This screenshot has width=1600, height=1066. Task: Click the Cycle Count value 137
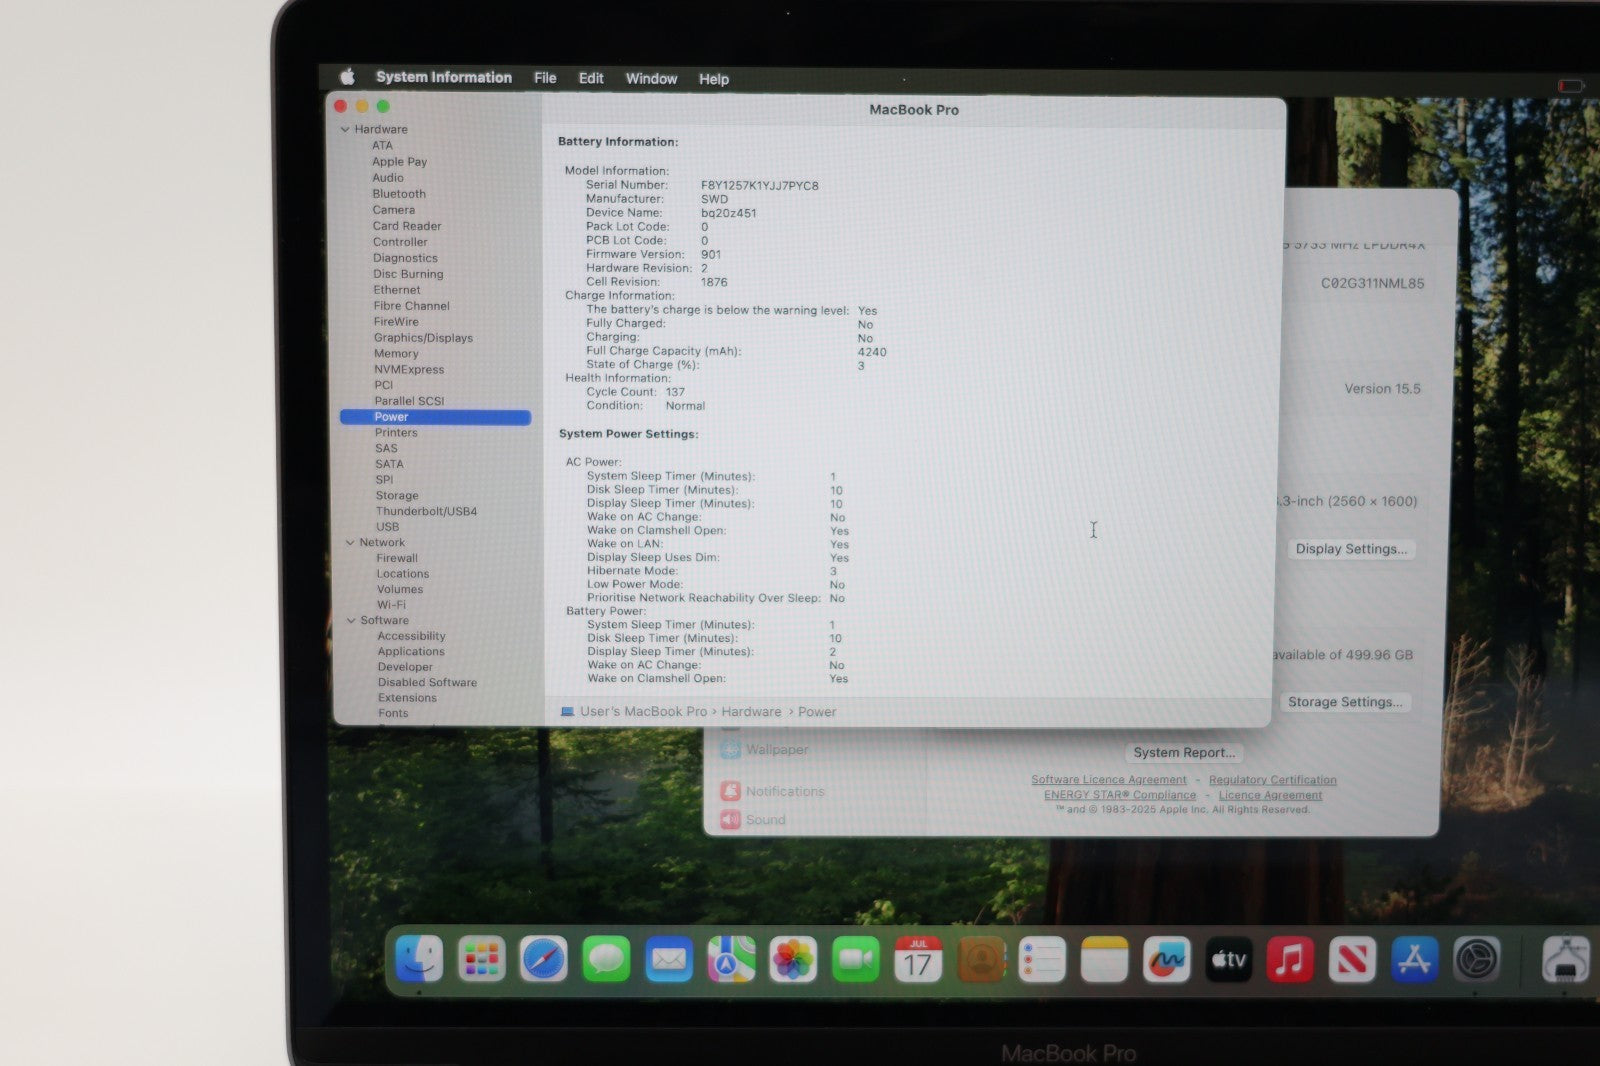[675, 392]
